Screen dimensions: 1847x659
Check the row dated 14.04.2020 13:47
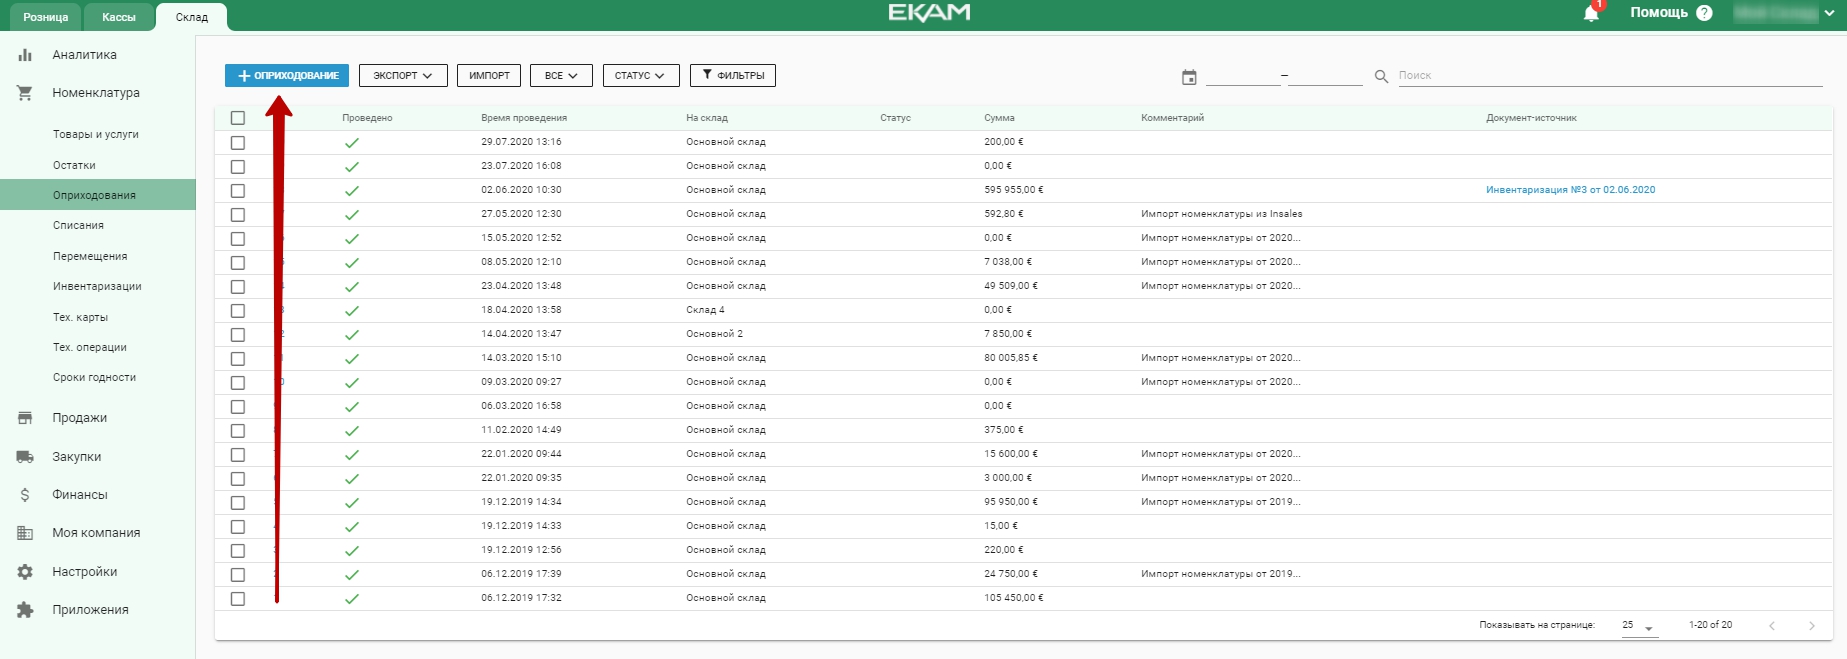pos(238,335)
